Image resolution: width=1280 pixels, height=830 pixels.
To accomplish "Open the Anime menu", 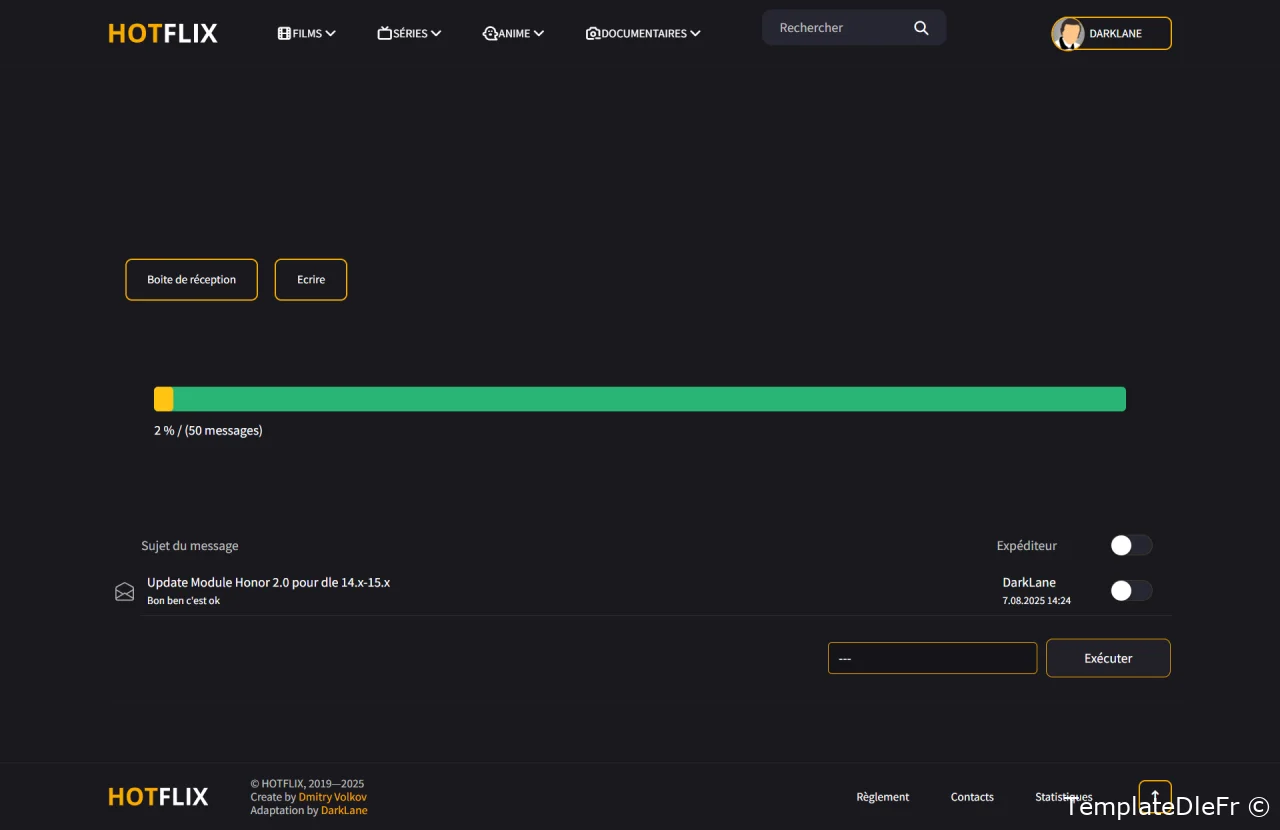I will coord(515,33).
